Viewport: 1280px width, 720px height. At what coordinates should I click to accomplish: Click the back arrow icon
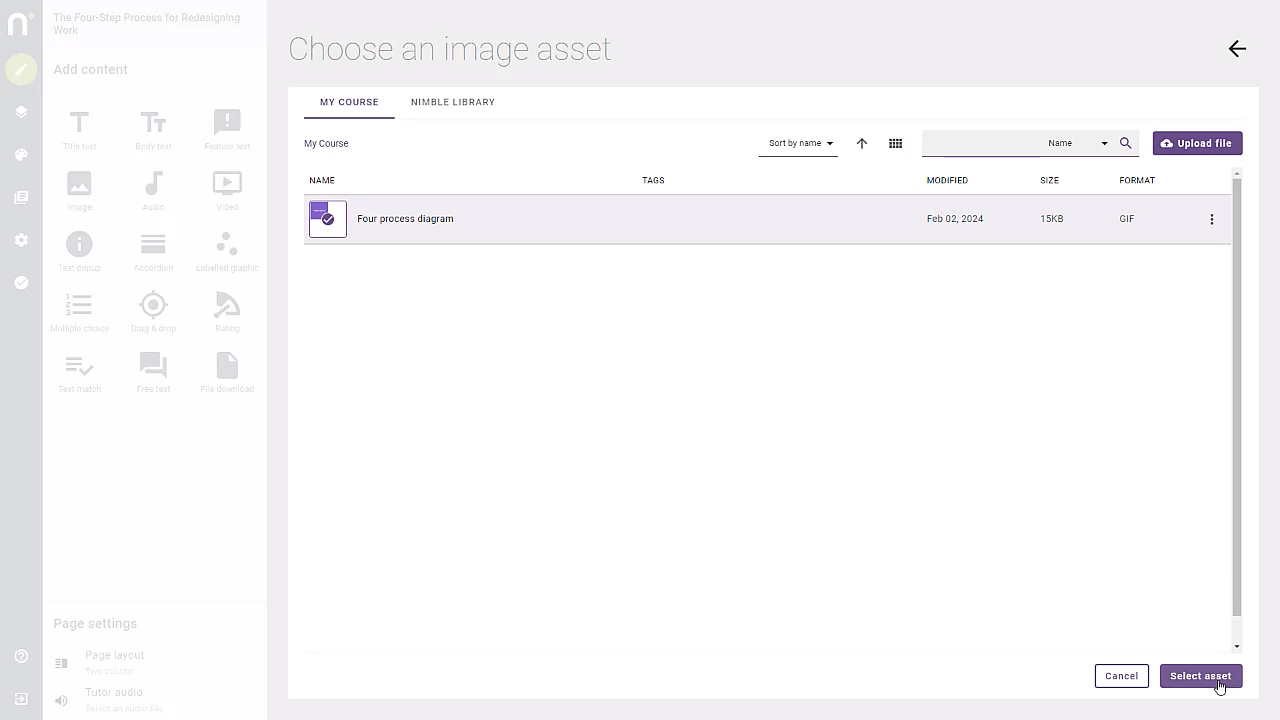[1237, 49]
